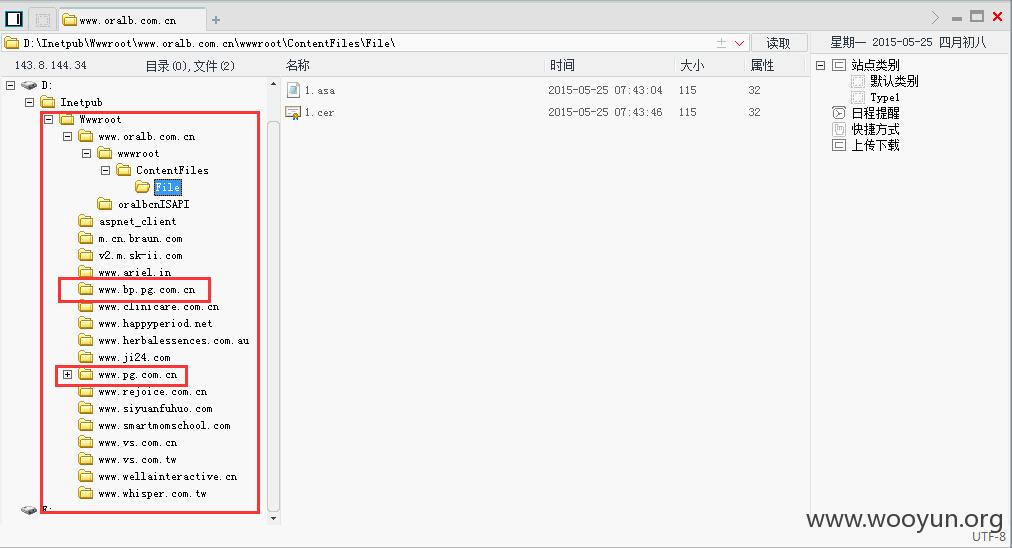Click the tree scrollbar up arrow
Image resolution: width=1012 pixels, height=548 pixels.
tap(273, 85)
